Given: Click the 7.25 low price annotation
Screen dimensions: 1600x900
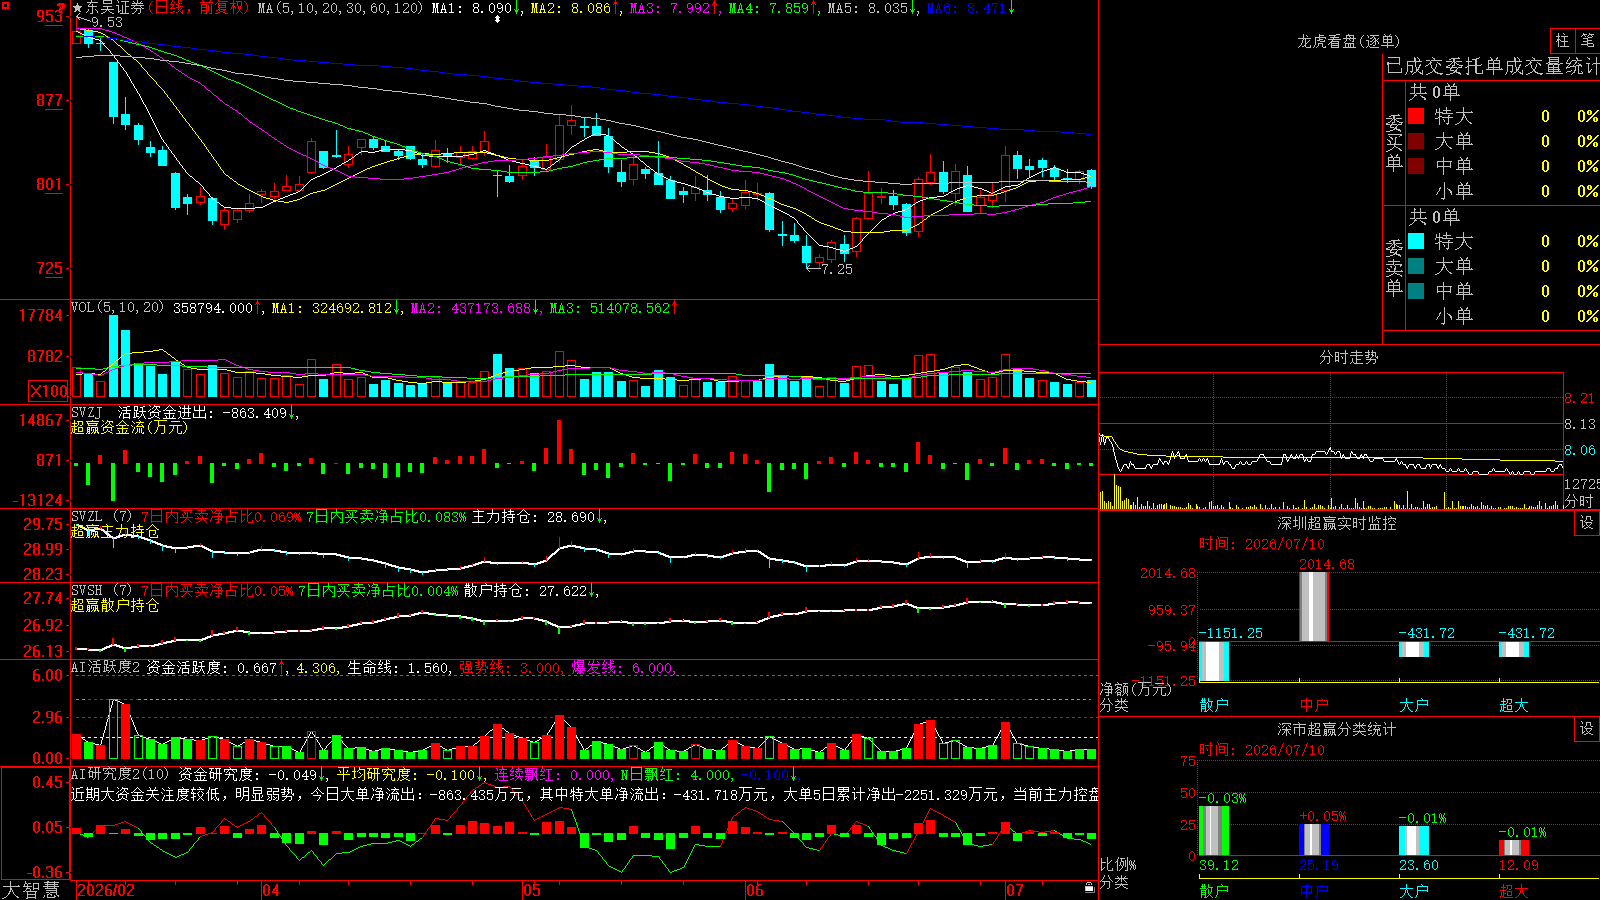Looking at the screenshot, I should 837,269.
